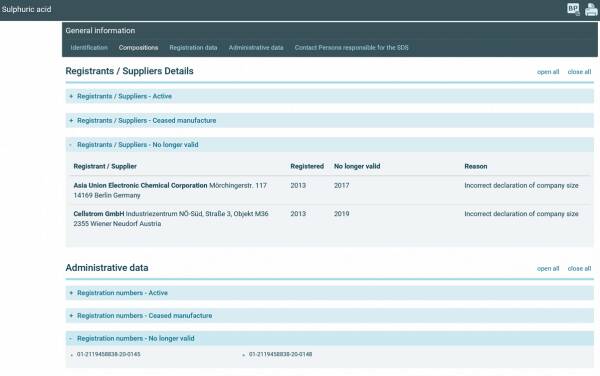Click registration number ending in 20-0145
The image size is (600, 376).
[108, 354]
